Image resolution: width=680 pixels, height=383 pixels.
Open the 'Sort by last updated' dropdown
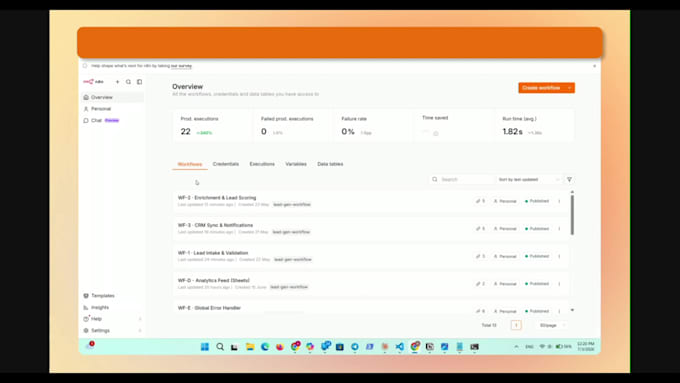tap(529, 180)
